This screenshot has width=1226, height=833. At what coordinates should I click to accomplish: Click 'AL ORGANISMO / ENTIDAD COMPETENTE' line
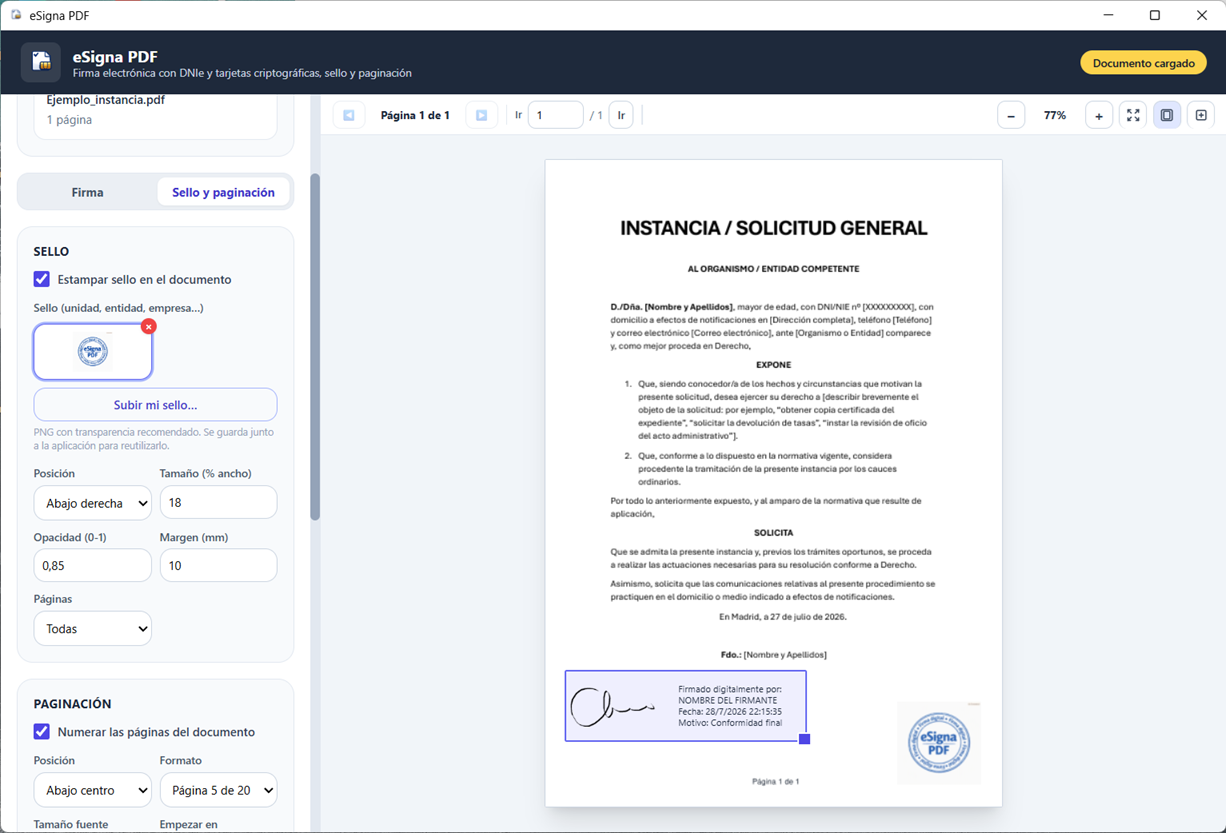pos(774,269)
